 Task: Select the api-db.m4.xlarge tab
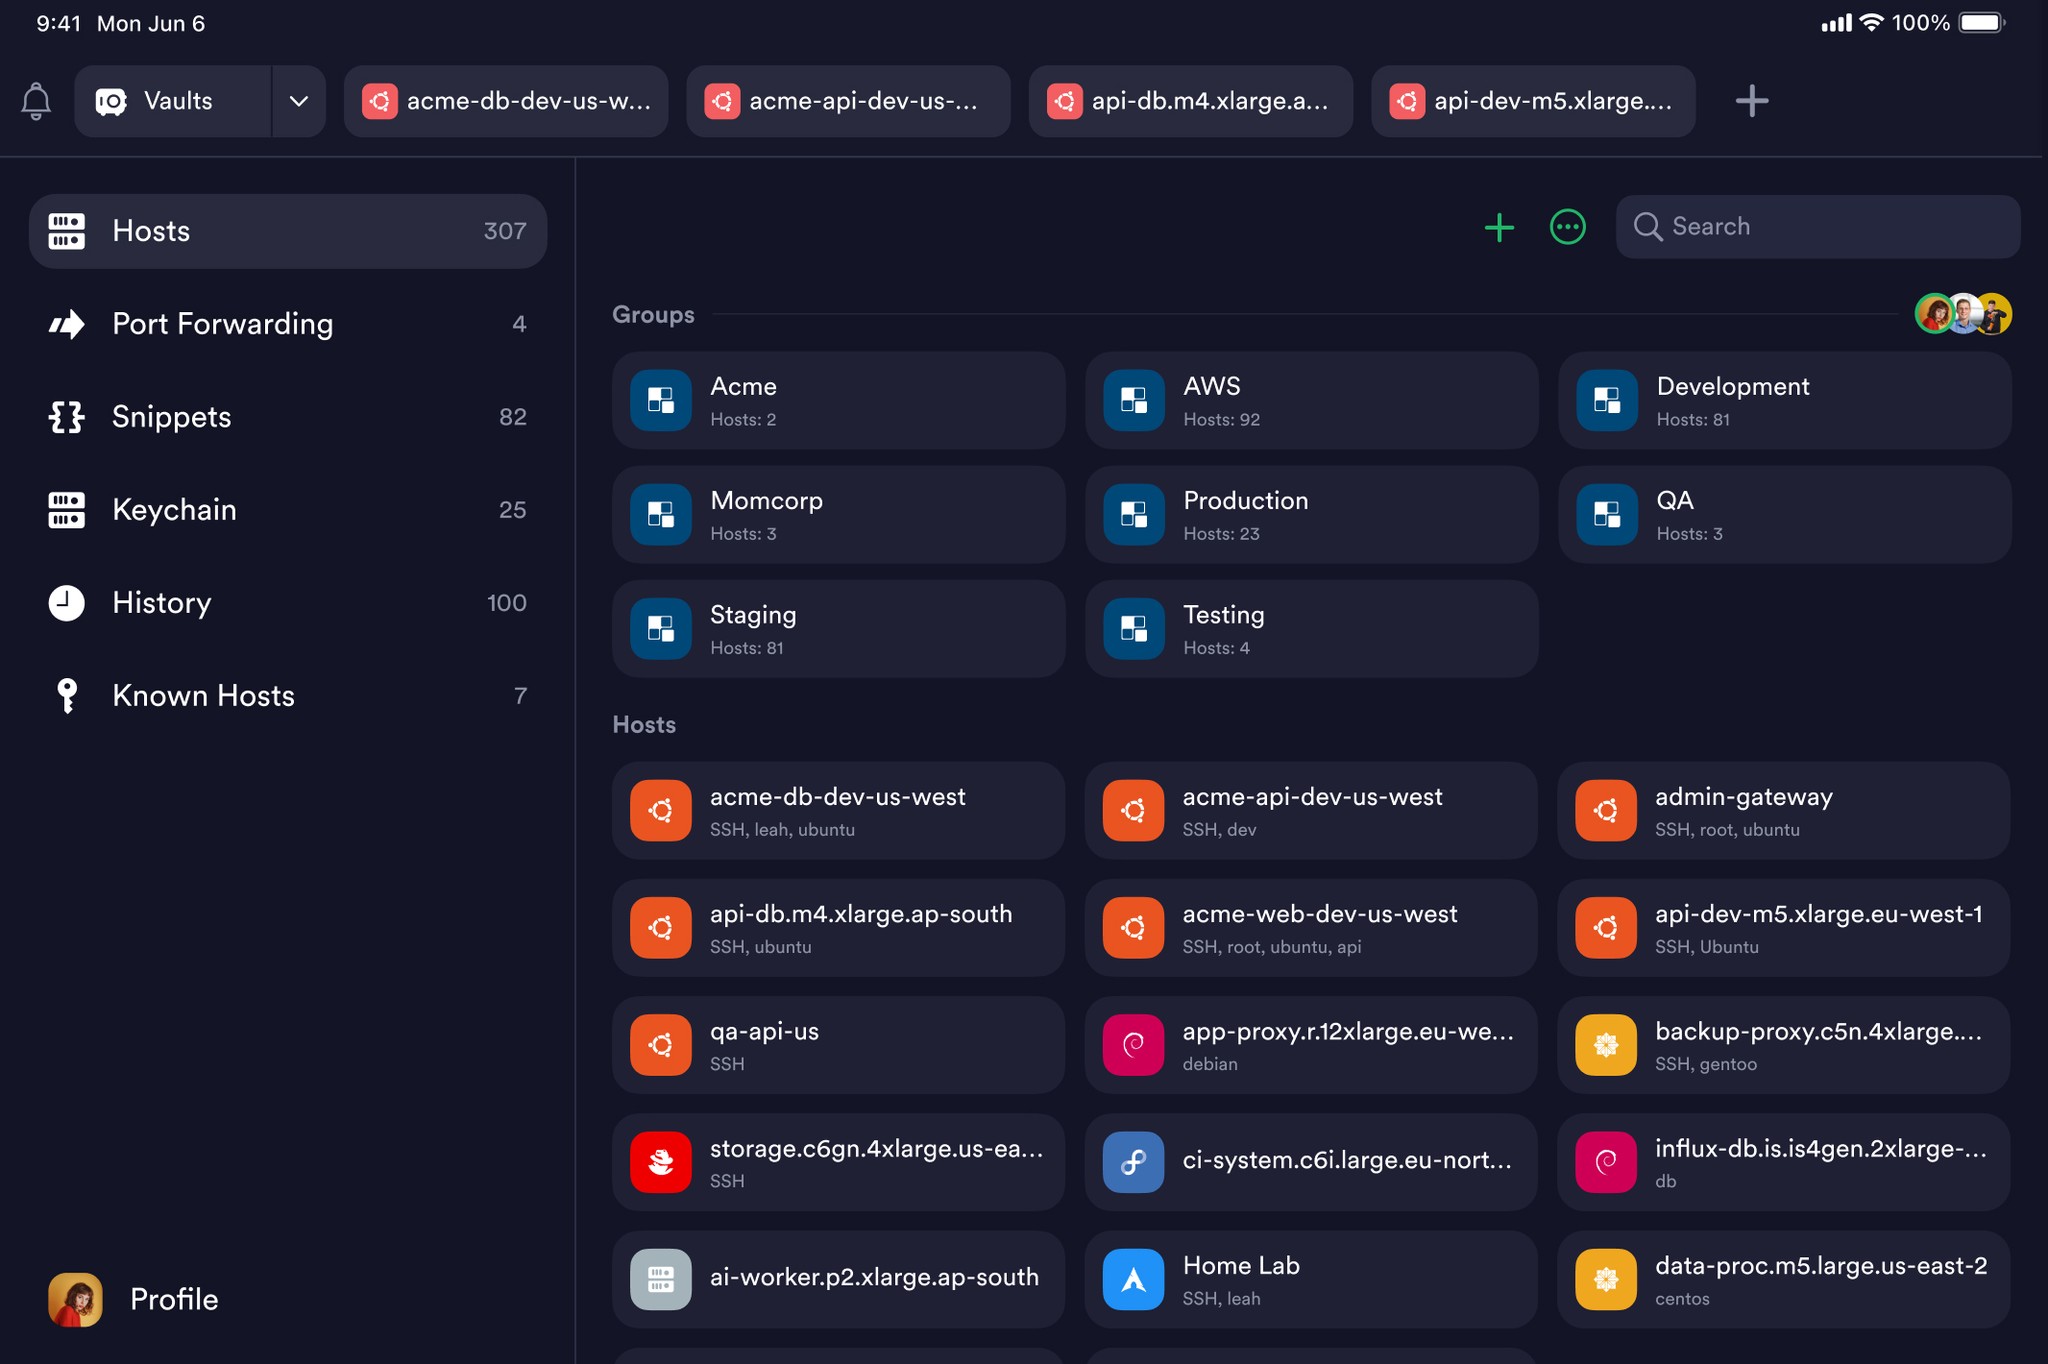1191,101
